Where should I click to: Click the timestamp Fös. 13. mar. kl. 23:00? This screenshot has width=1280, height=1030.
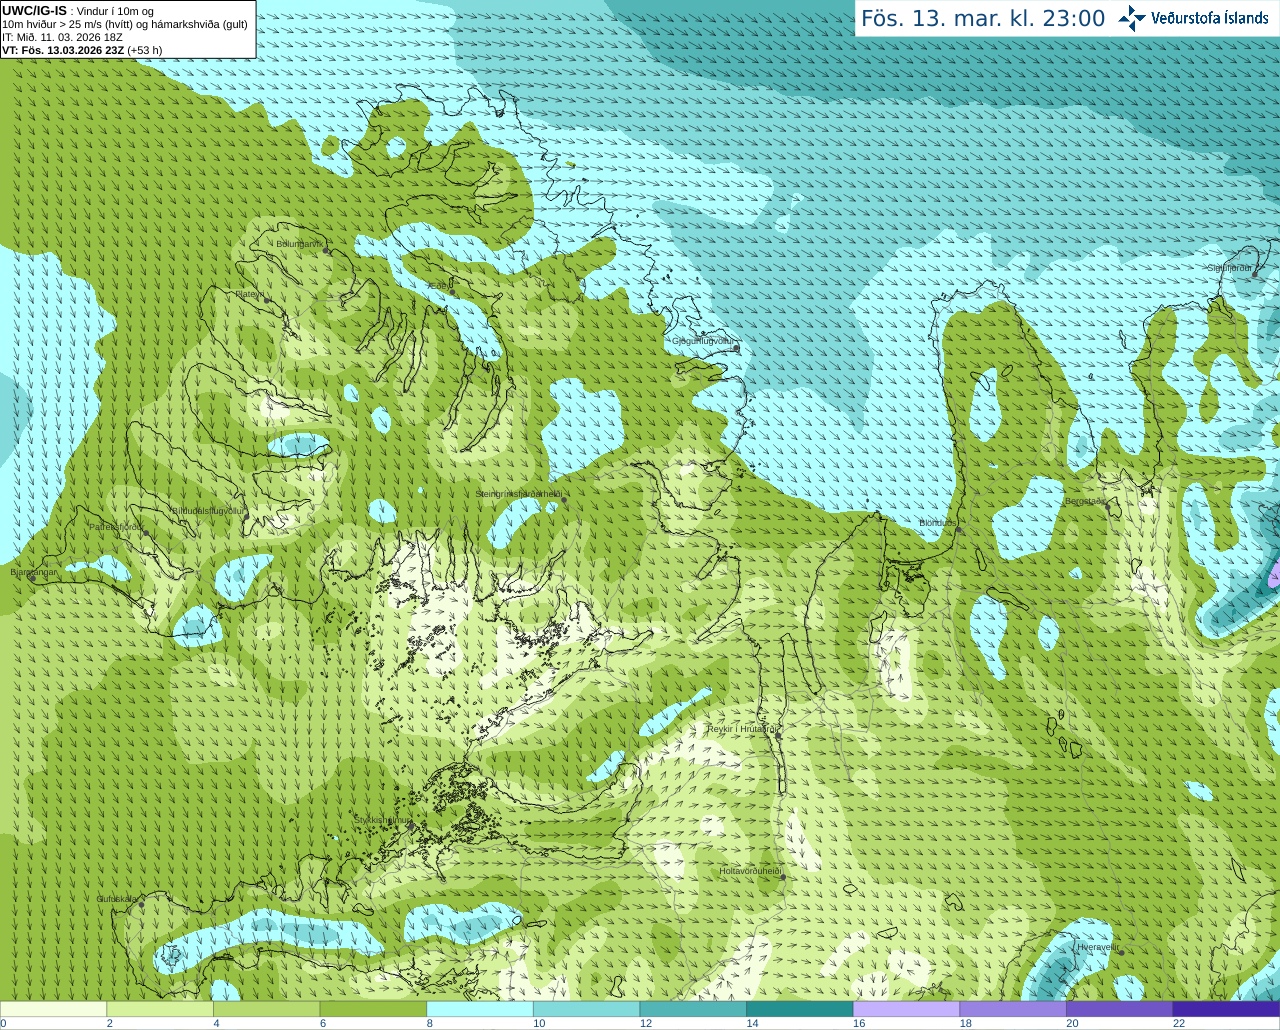pyautogui.click(x=983, y=18)
